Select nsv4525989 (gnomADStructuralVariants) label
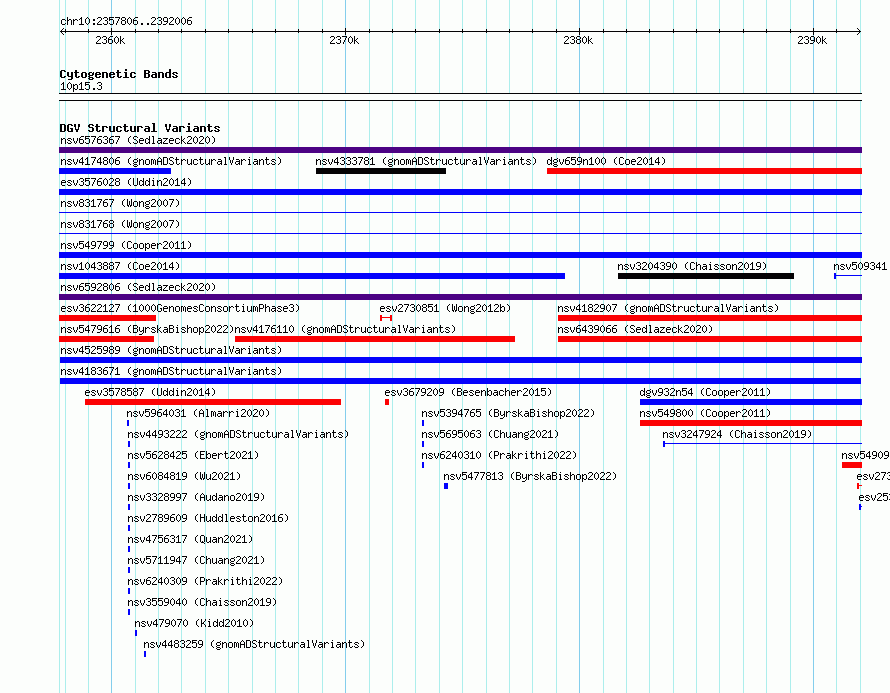This screenshot has height=693, width=890. click(171, 350)
